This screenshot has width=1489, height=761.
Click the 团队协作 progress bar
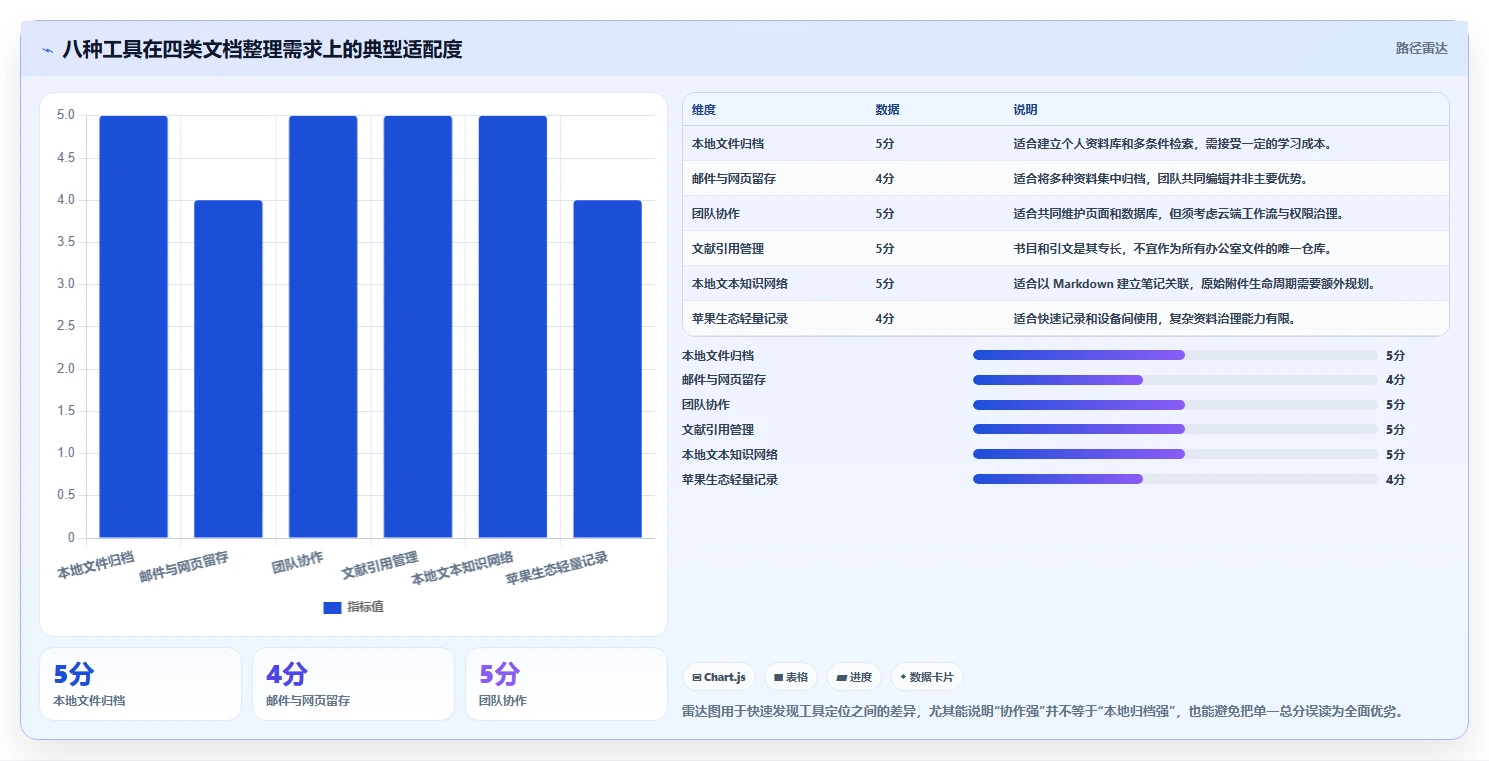1175,405
